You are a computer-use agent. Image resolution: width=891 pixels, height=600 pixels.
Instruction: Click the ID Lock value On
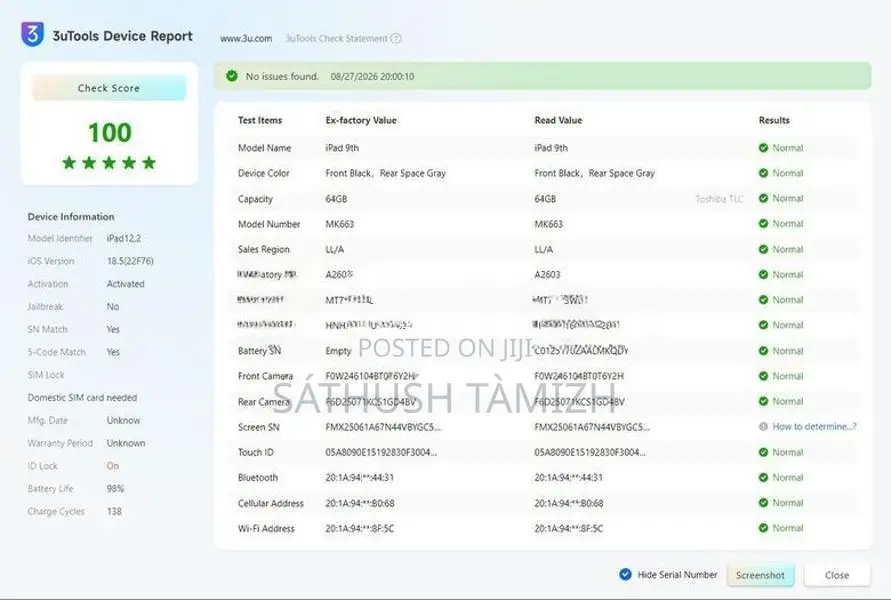(x=113, y=466)
